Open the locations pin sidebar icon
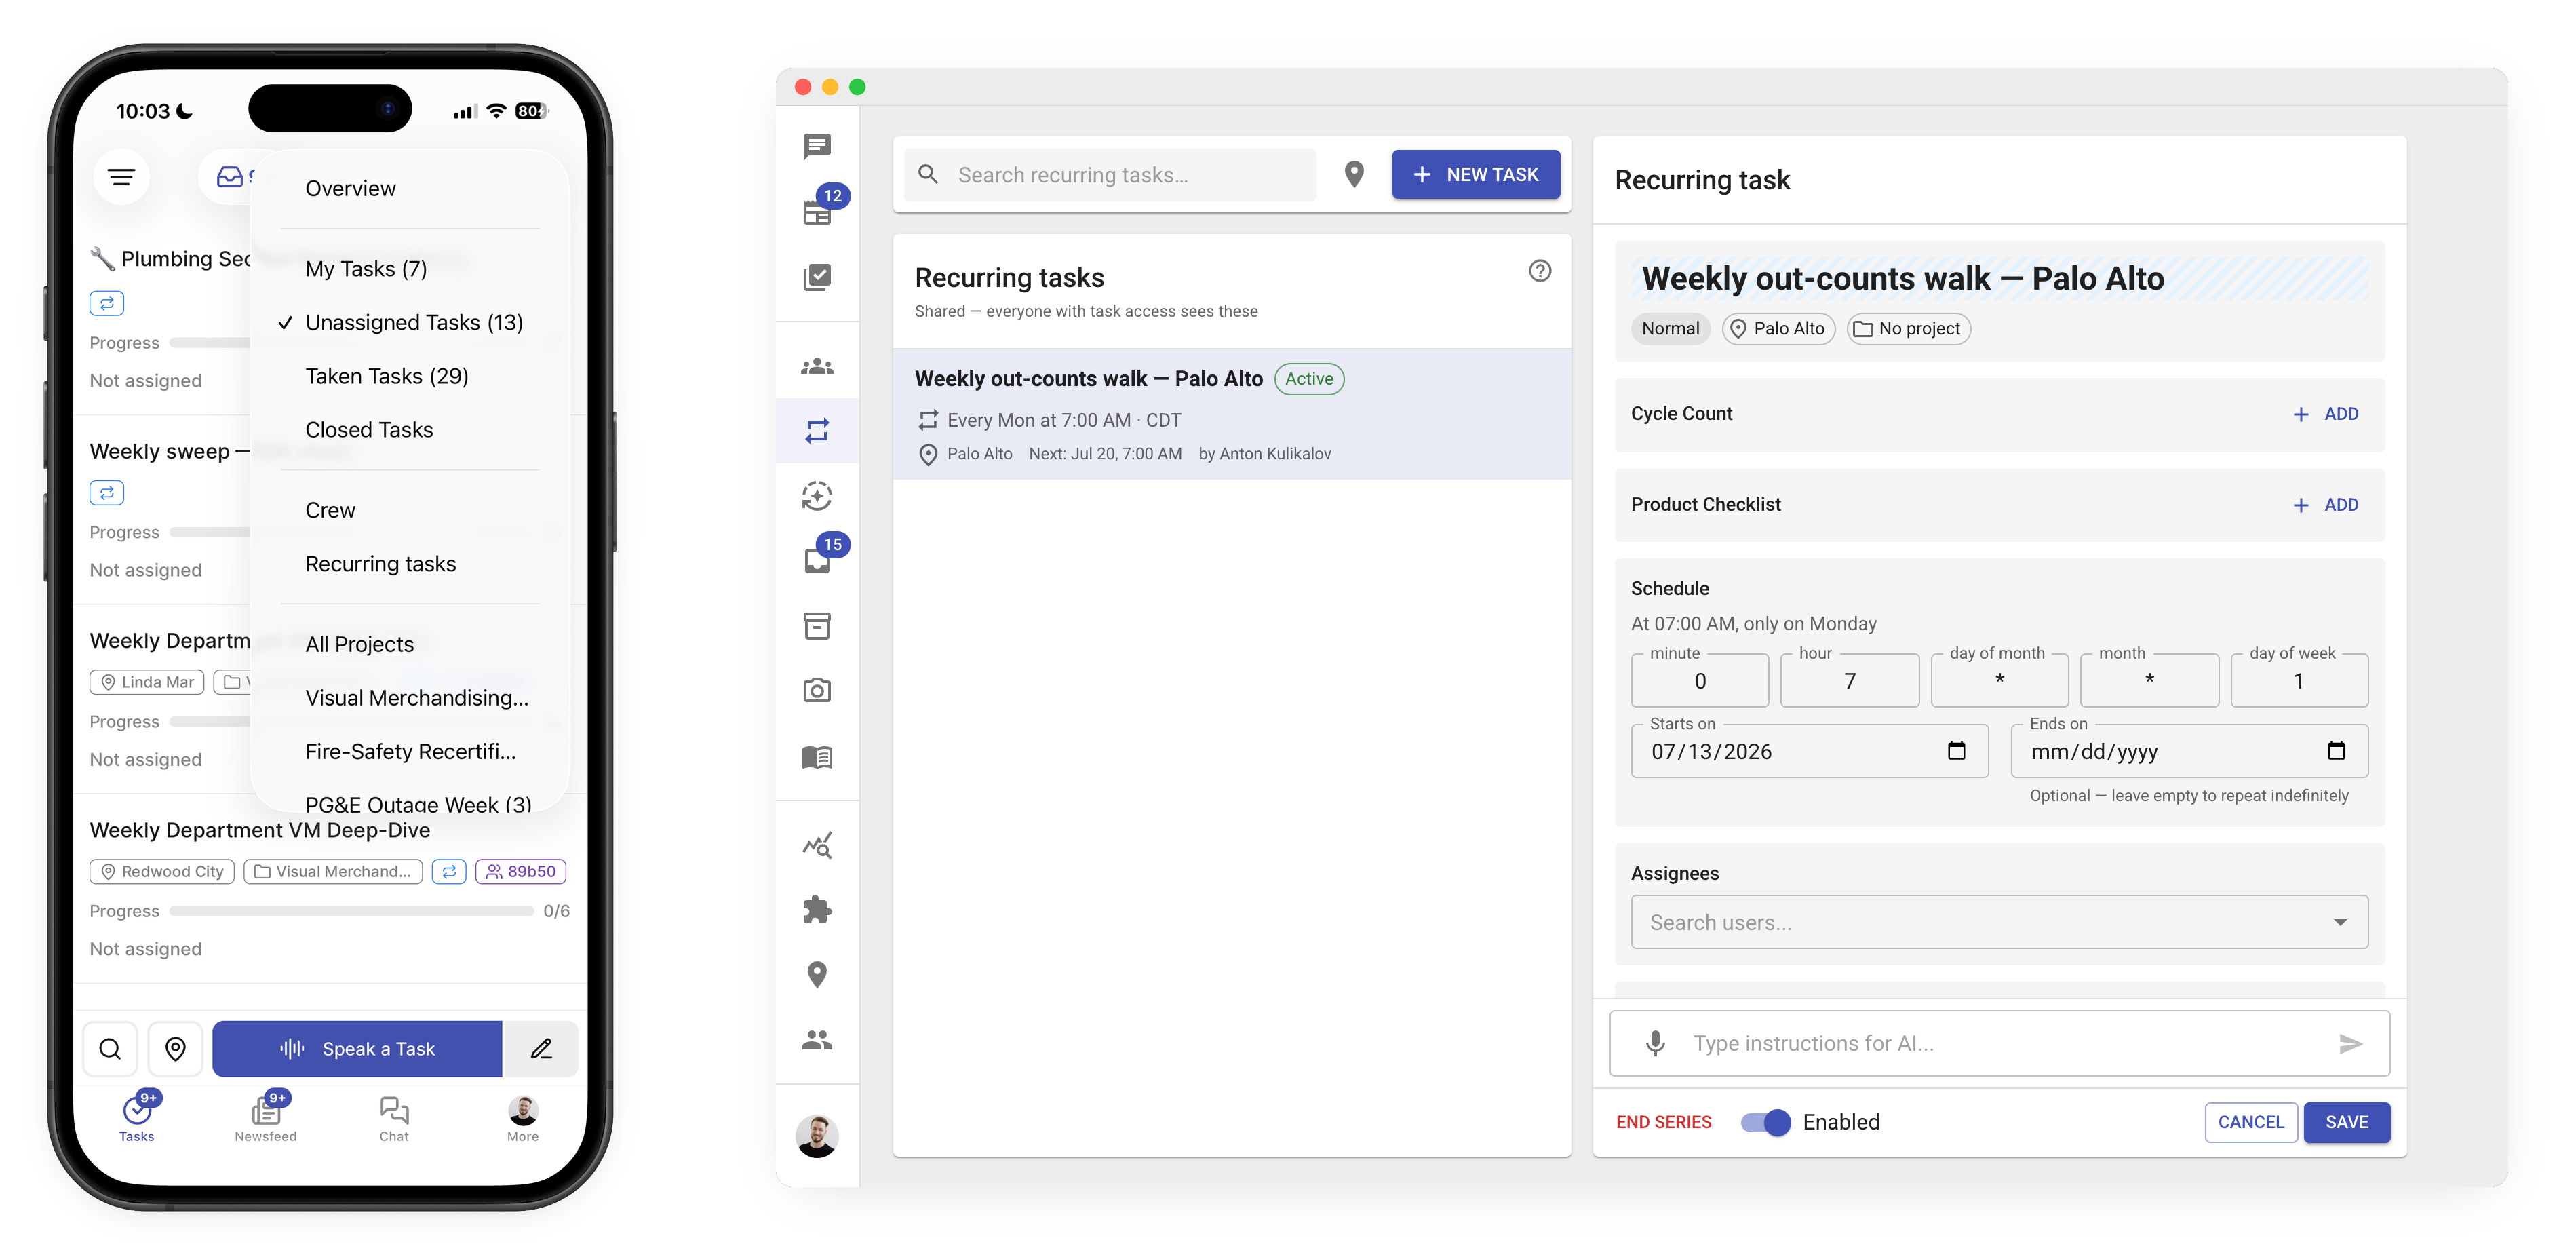Screen dimensions: 2576x1255 pyautogui.click(x=817, y=974)
